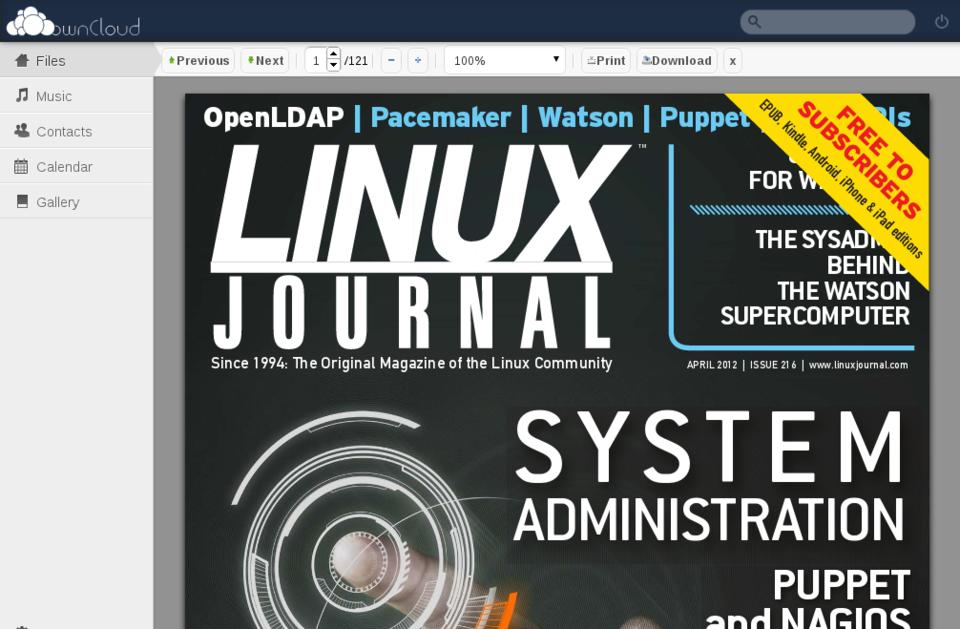Click the Calendar grid icon
Screen dimensions: 960x629
21,166
